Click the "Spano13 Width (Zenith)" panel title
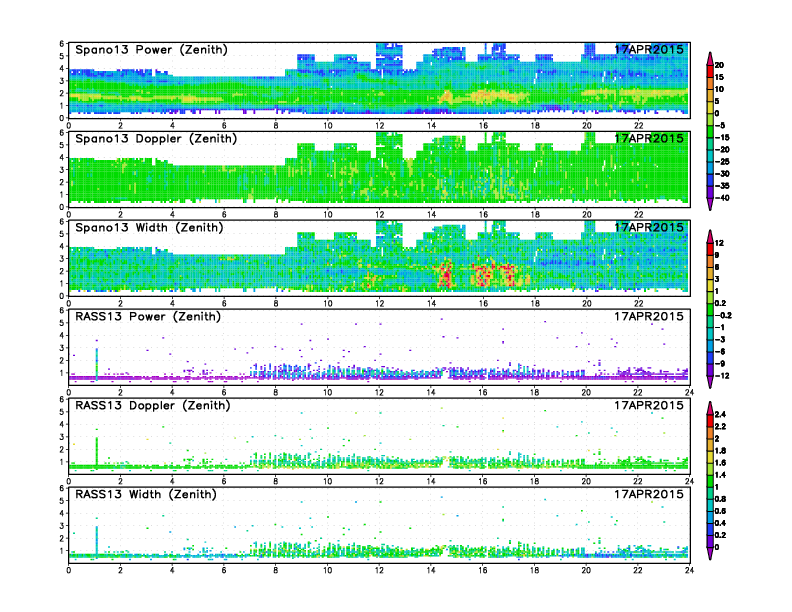Screen dimensions: 792x612 [x=149, y=228]
